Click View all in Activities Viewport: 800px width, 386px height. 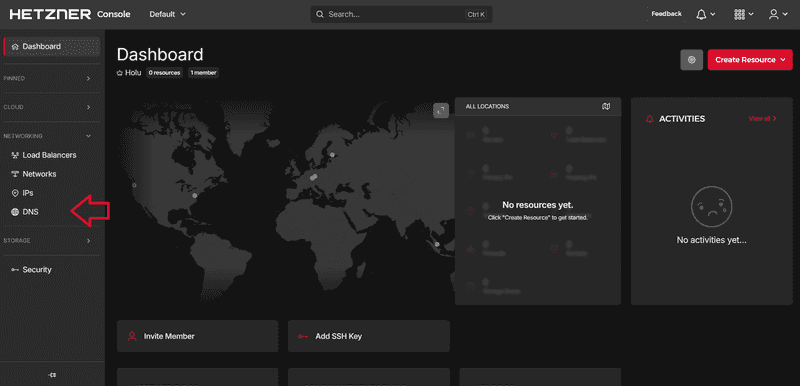[x=762, y=118]
